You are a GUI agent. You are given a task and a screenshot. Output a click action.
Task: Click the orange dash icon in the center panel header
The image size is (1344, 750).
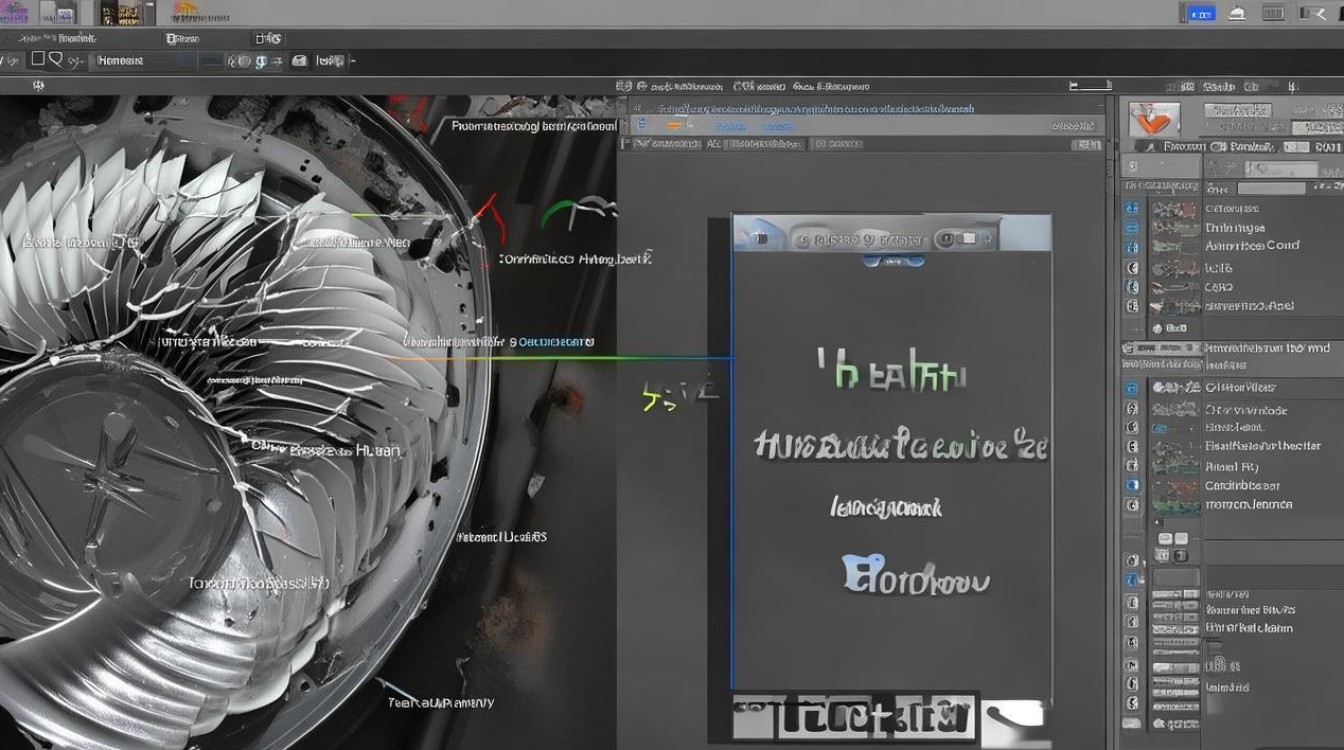pyautogui.click(x=674, y=125)
